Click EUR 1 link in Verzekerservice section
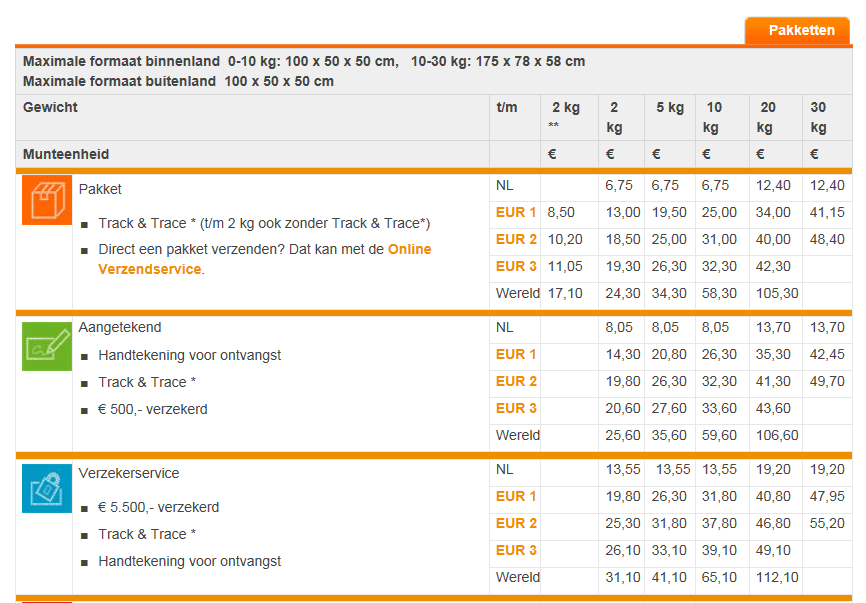 coord(516,496)
